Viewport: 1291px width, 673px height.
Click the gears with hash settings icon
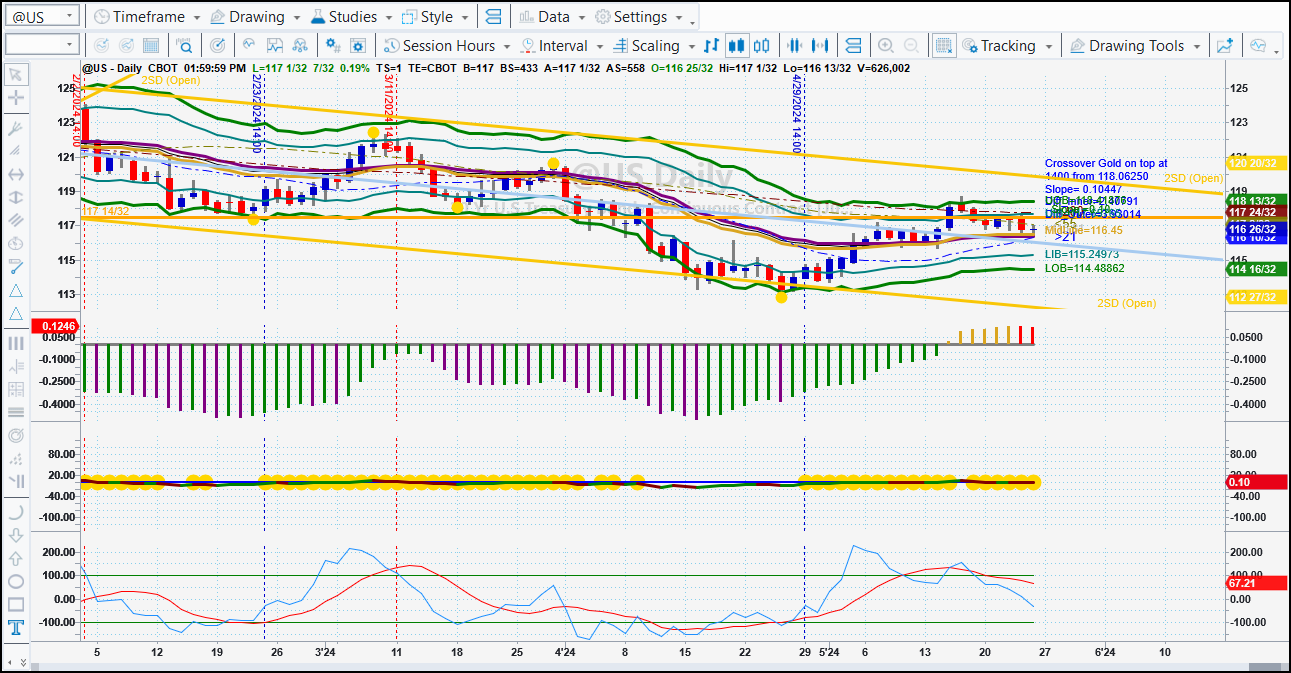click(333, 46)
